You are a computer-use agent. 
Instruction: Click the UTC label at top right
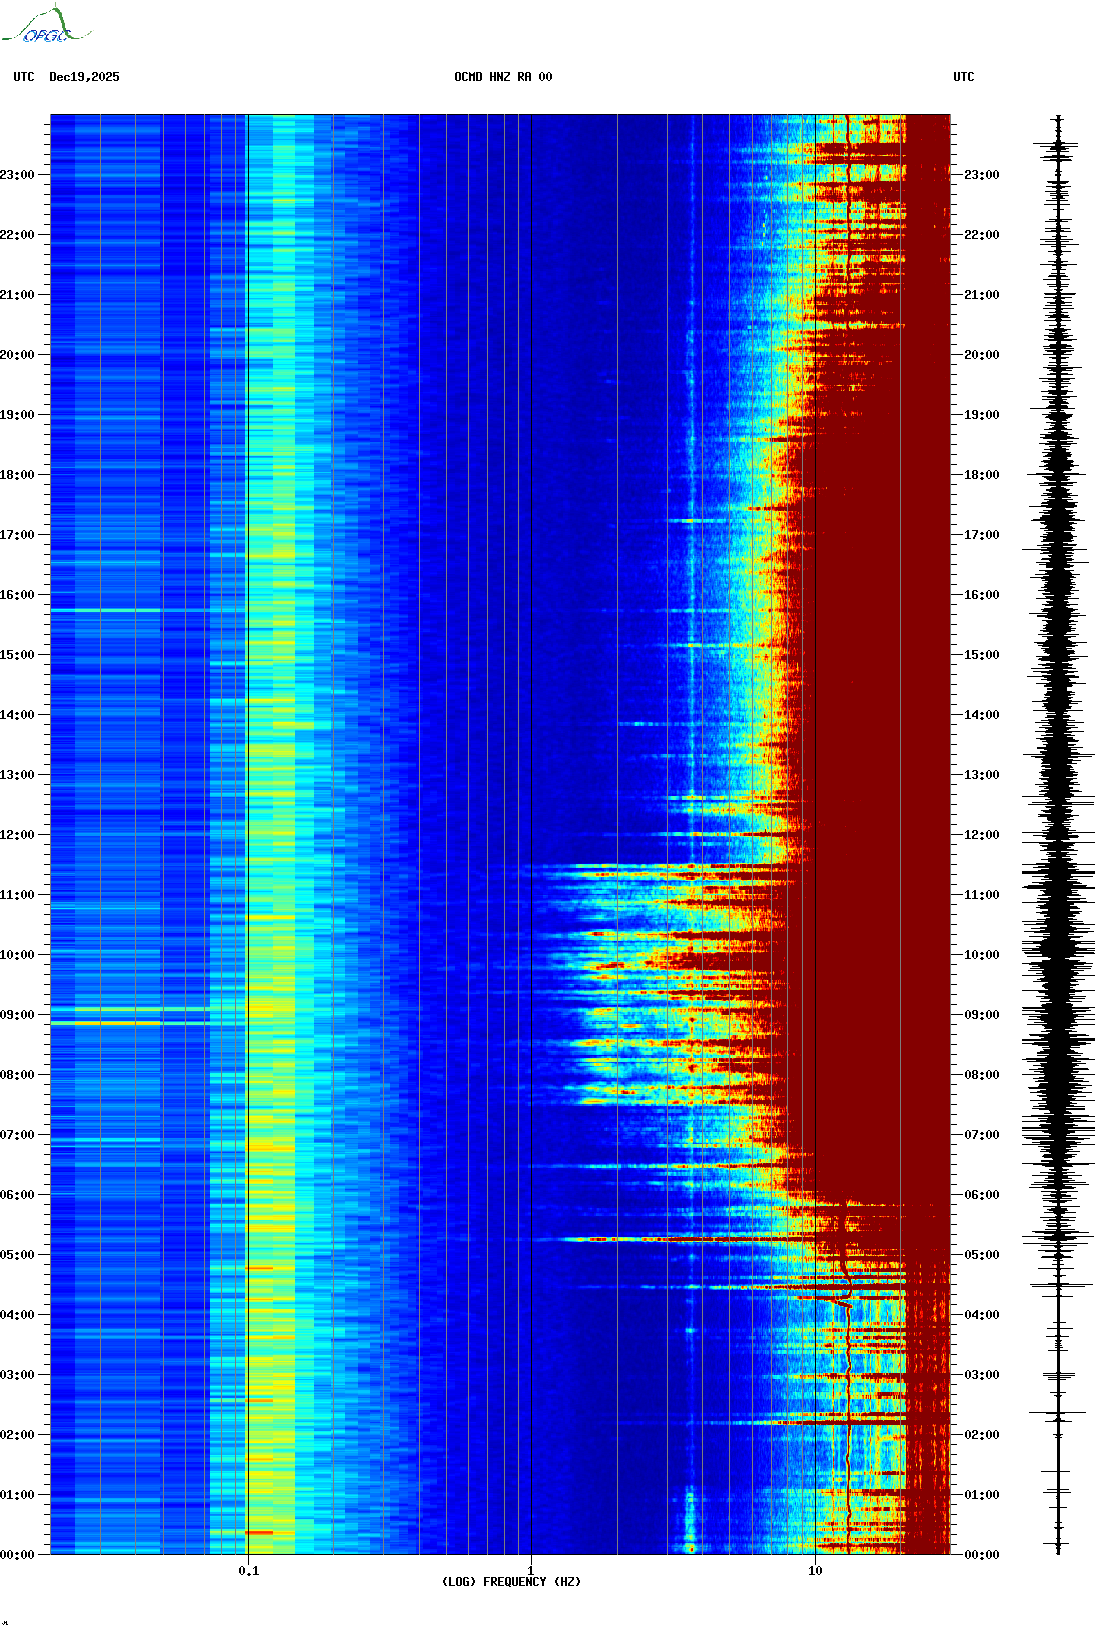tap(963, 77)
